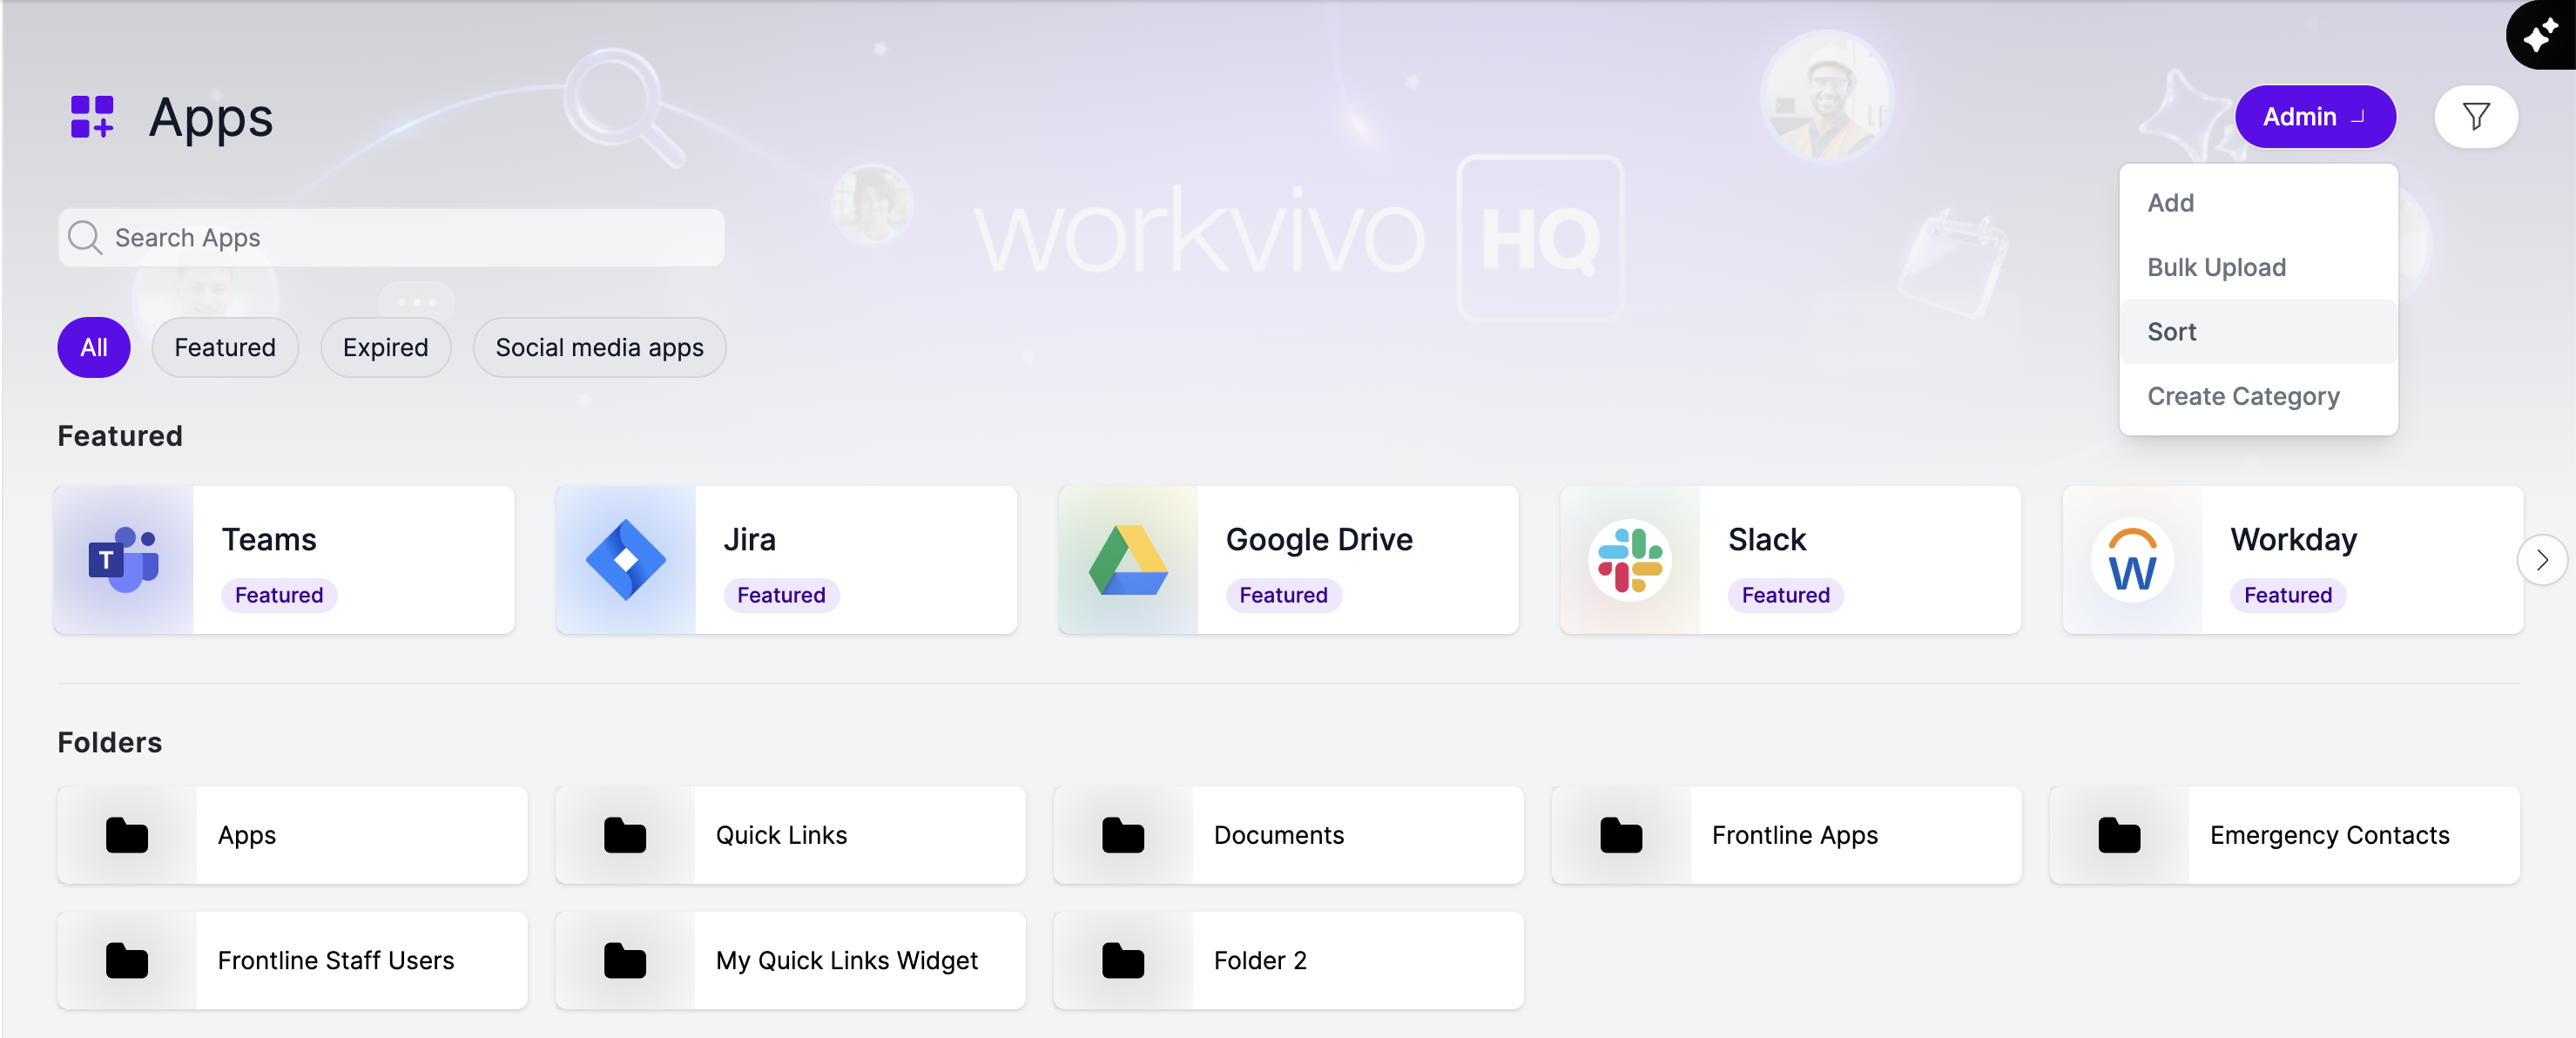Click the Featured section heading
Image resolution: width=2576 pixels, height=1038 pixels.
(x=120, y=436)
